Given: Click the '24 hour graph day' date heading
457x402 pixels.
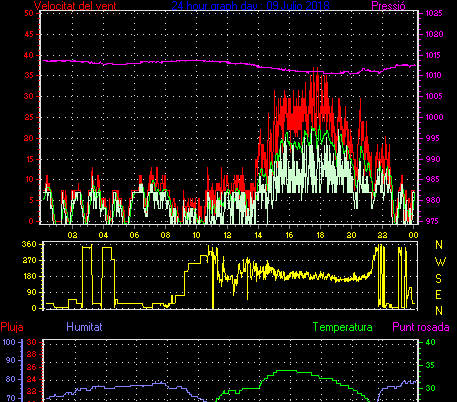Looking at the screenshot, I should click(250, 6).
